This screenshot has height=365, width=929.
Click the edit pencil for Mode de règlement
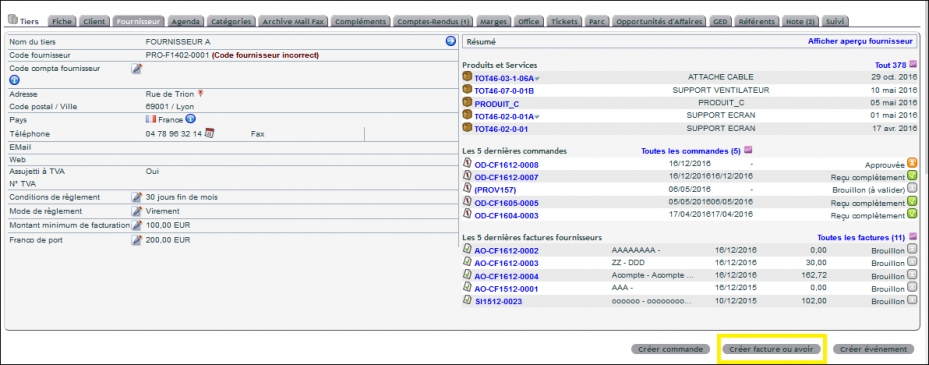click(136, 211)
